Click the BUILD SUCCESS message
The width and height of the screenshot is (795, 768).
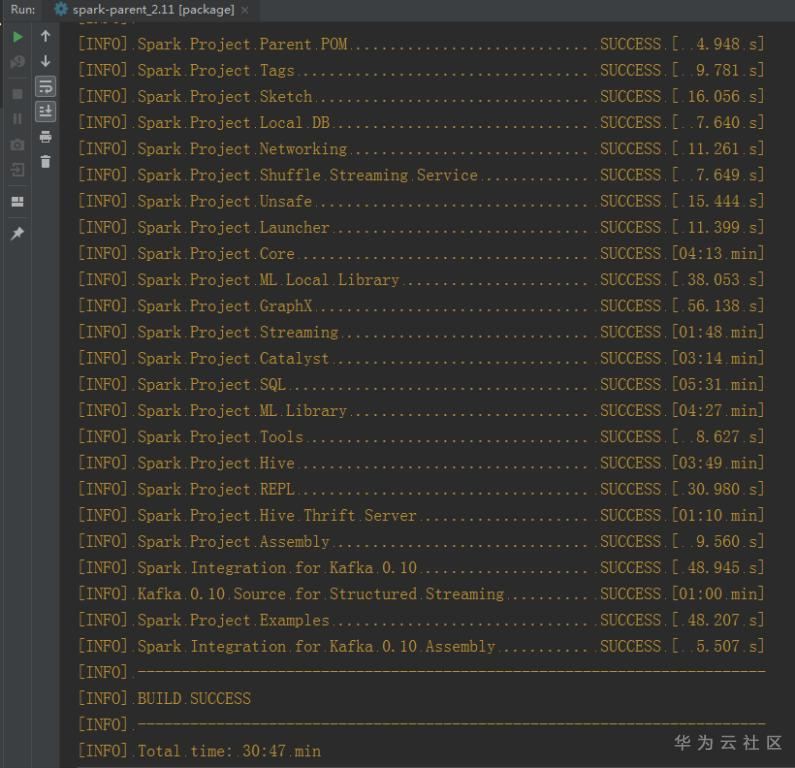pos(194,699)
